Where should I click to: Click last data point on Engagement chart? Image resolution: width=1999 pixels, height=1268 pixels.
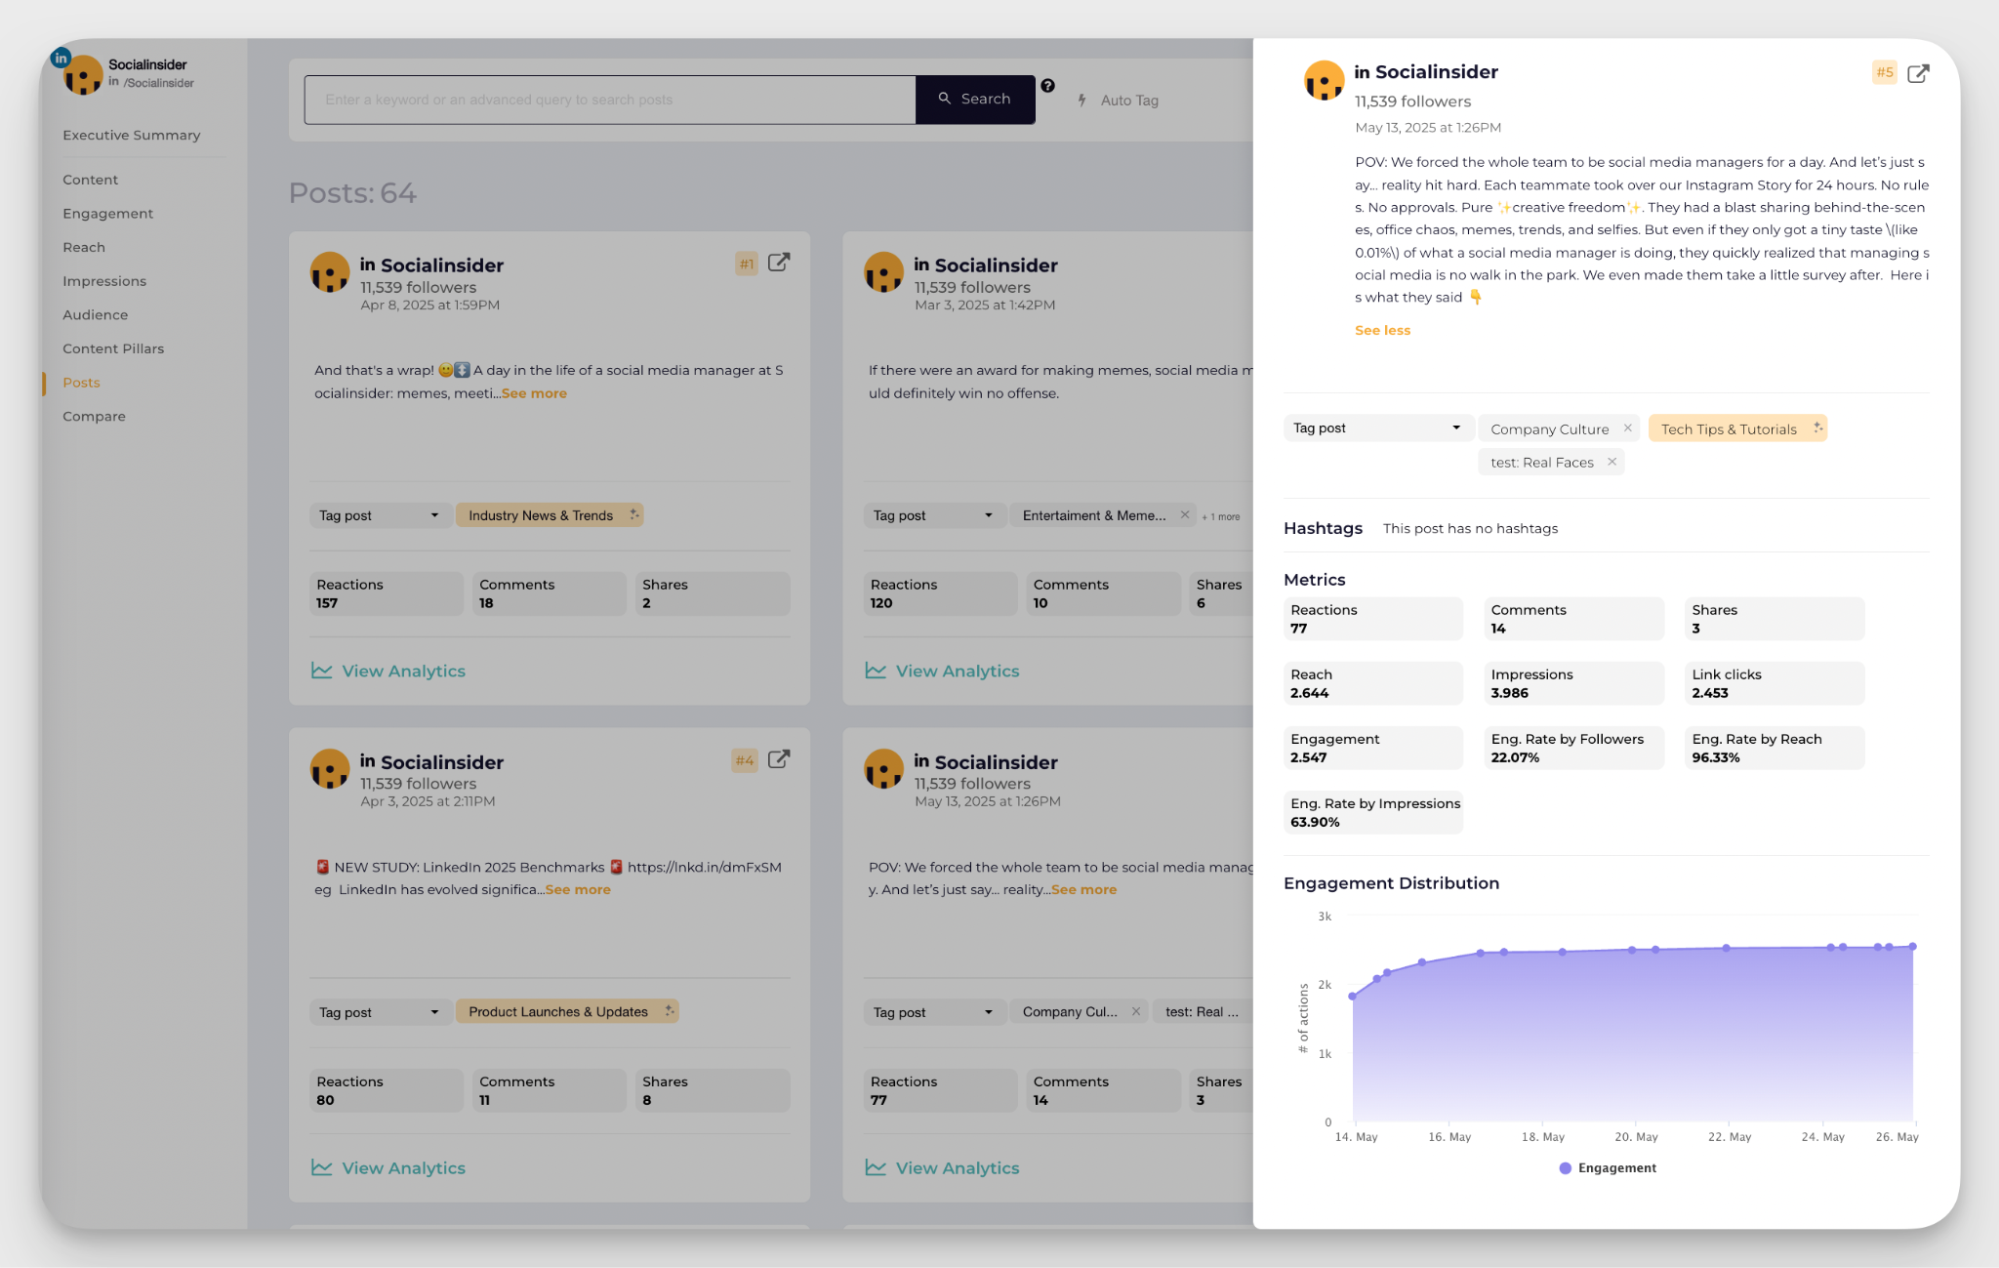tap(1912, 946)
